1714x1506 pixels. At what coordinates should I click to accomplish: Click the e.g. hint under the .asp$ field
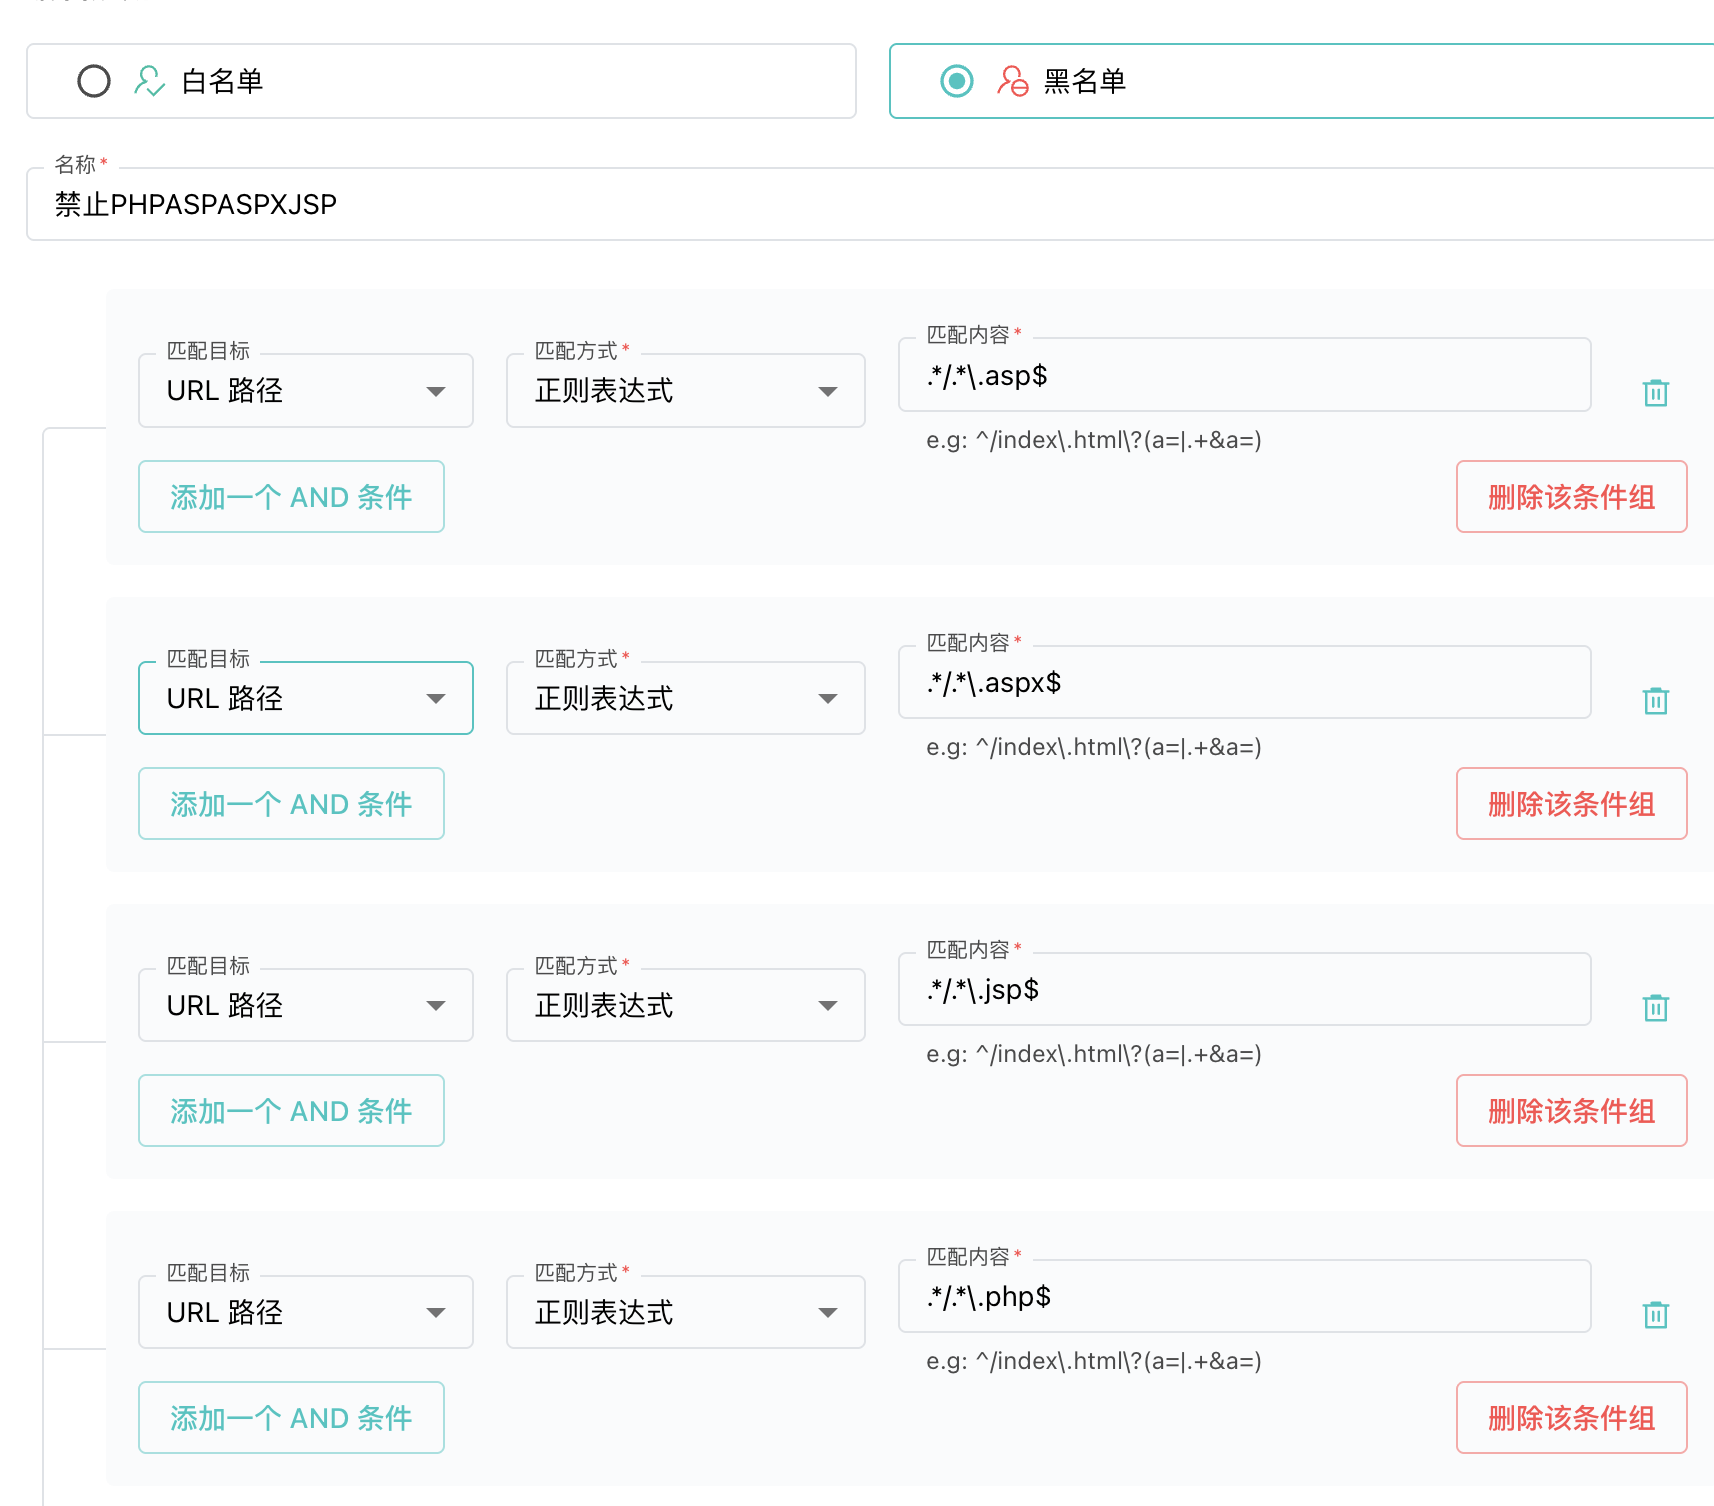1094,440
